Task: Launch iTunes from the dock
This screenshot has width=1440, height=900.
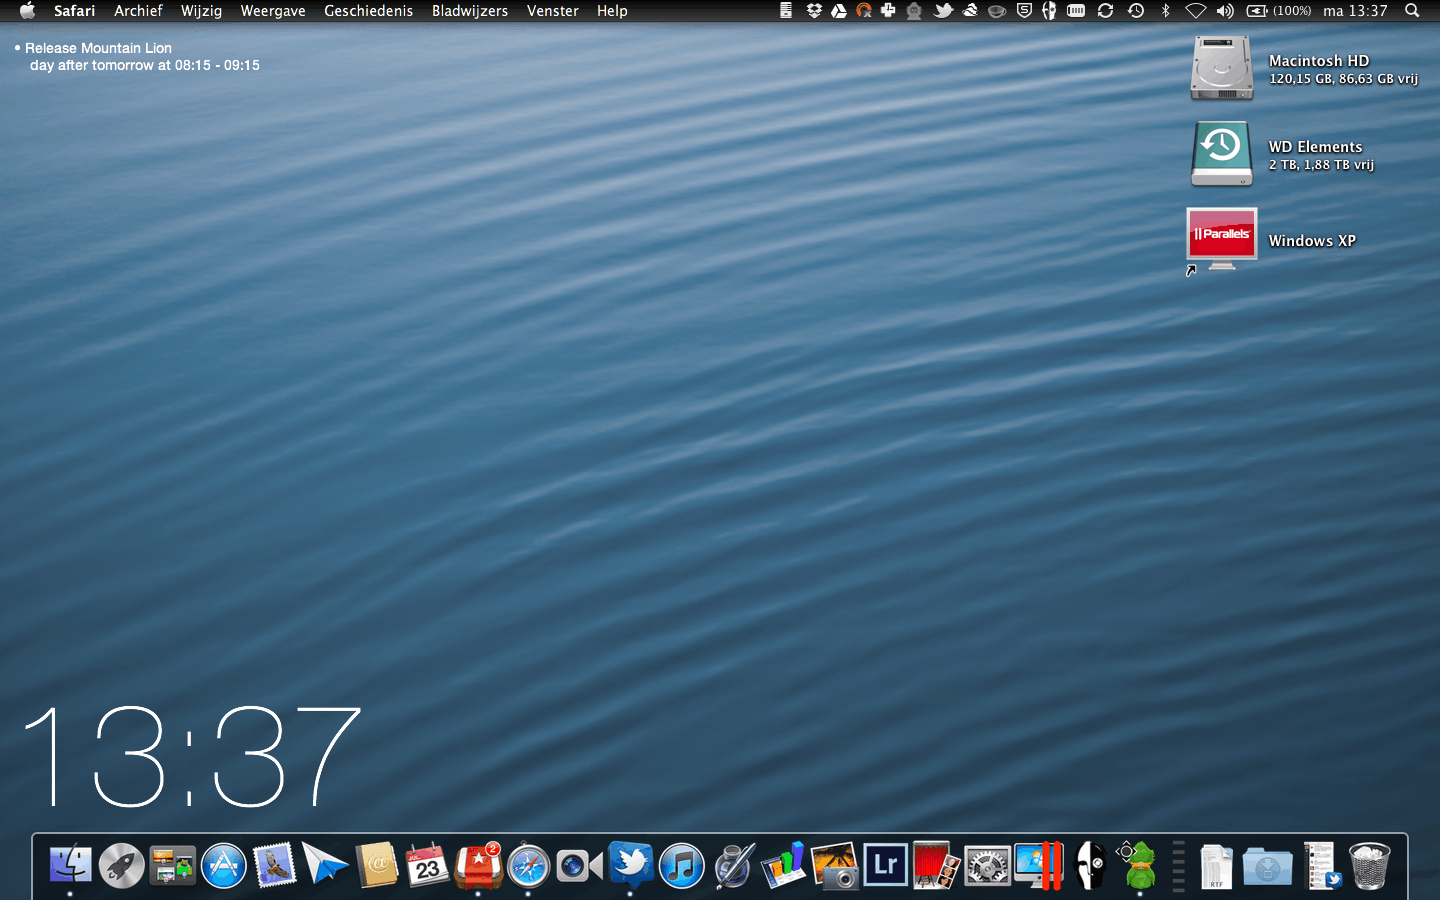Action: 682,865
